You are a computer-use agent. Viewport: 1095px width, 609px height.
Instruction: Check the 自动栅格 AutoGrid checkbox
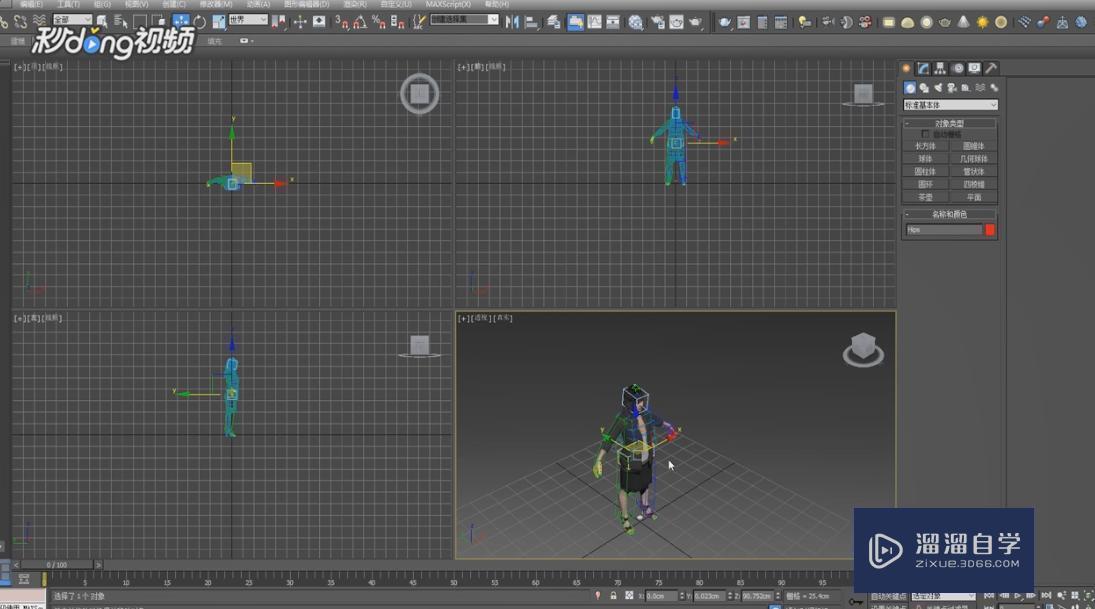[924, 132]
